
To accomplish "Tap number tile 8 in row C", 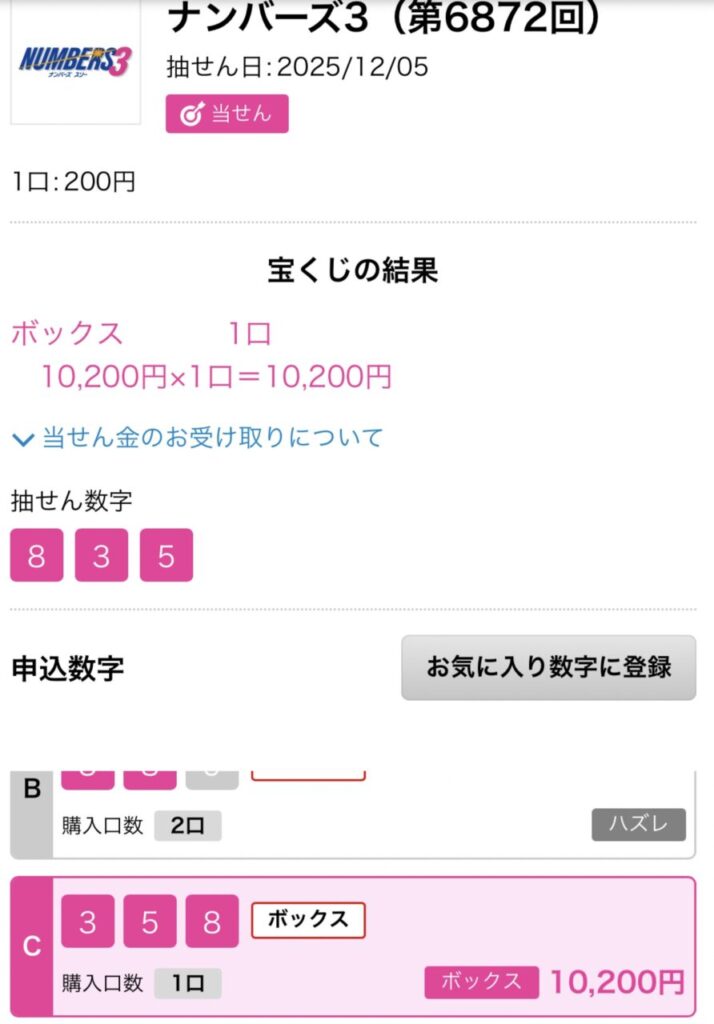I will click(x=212, y=921).
